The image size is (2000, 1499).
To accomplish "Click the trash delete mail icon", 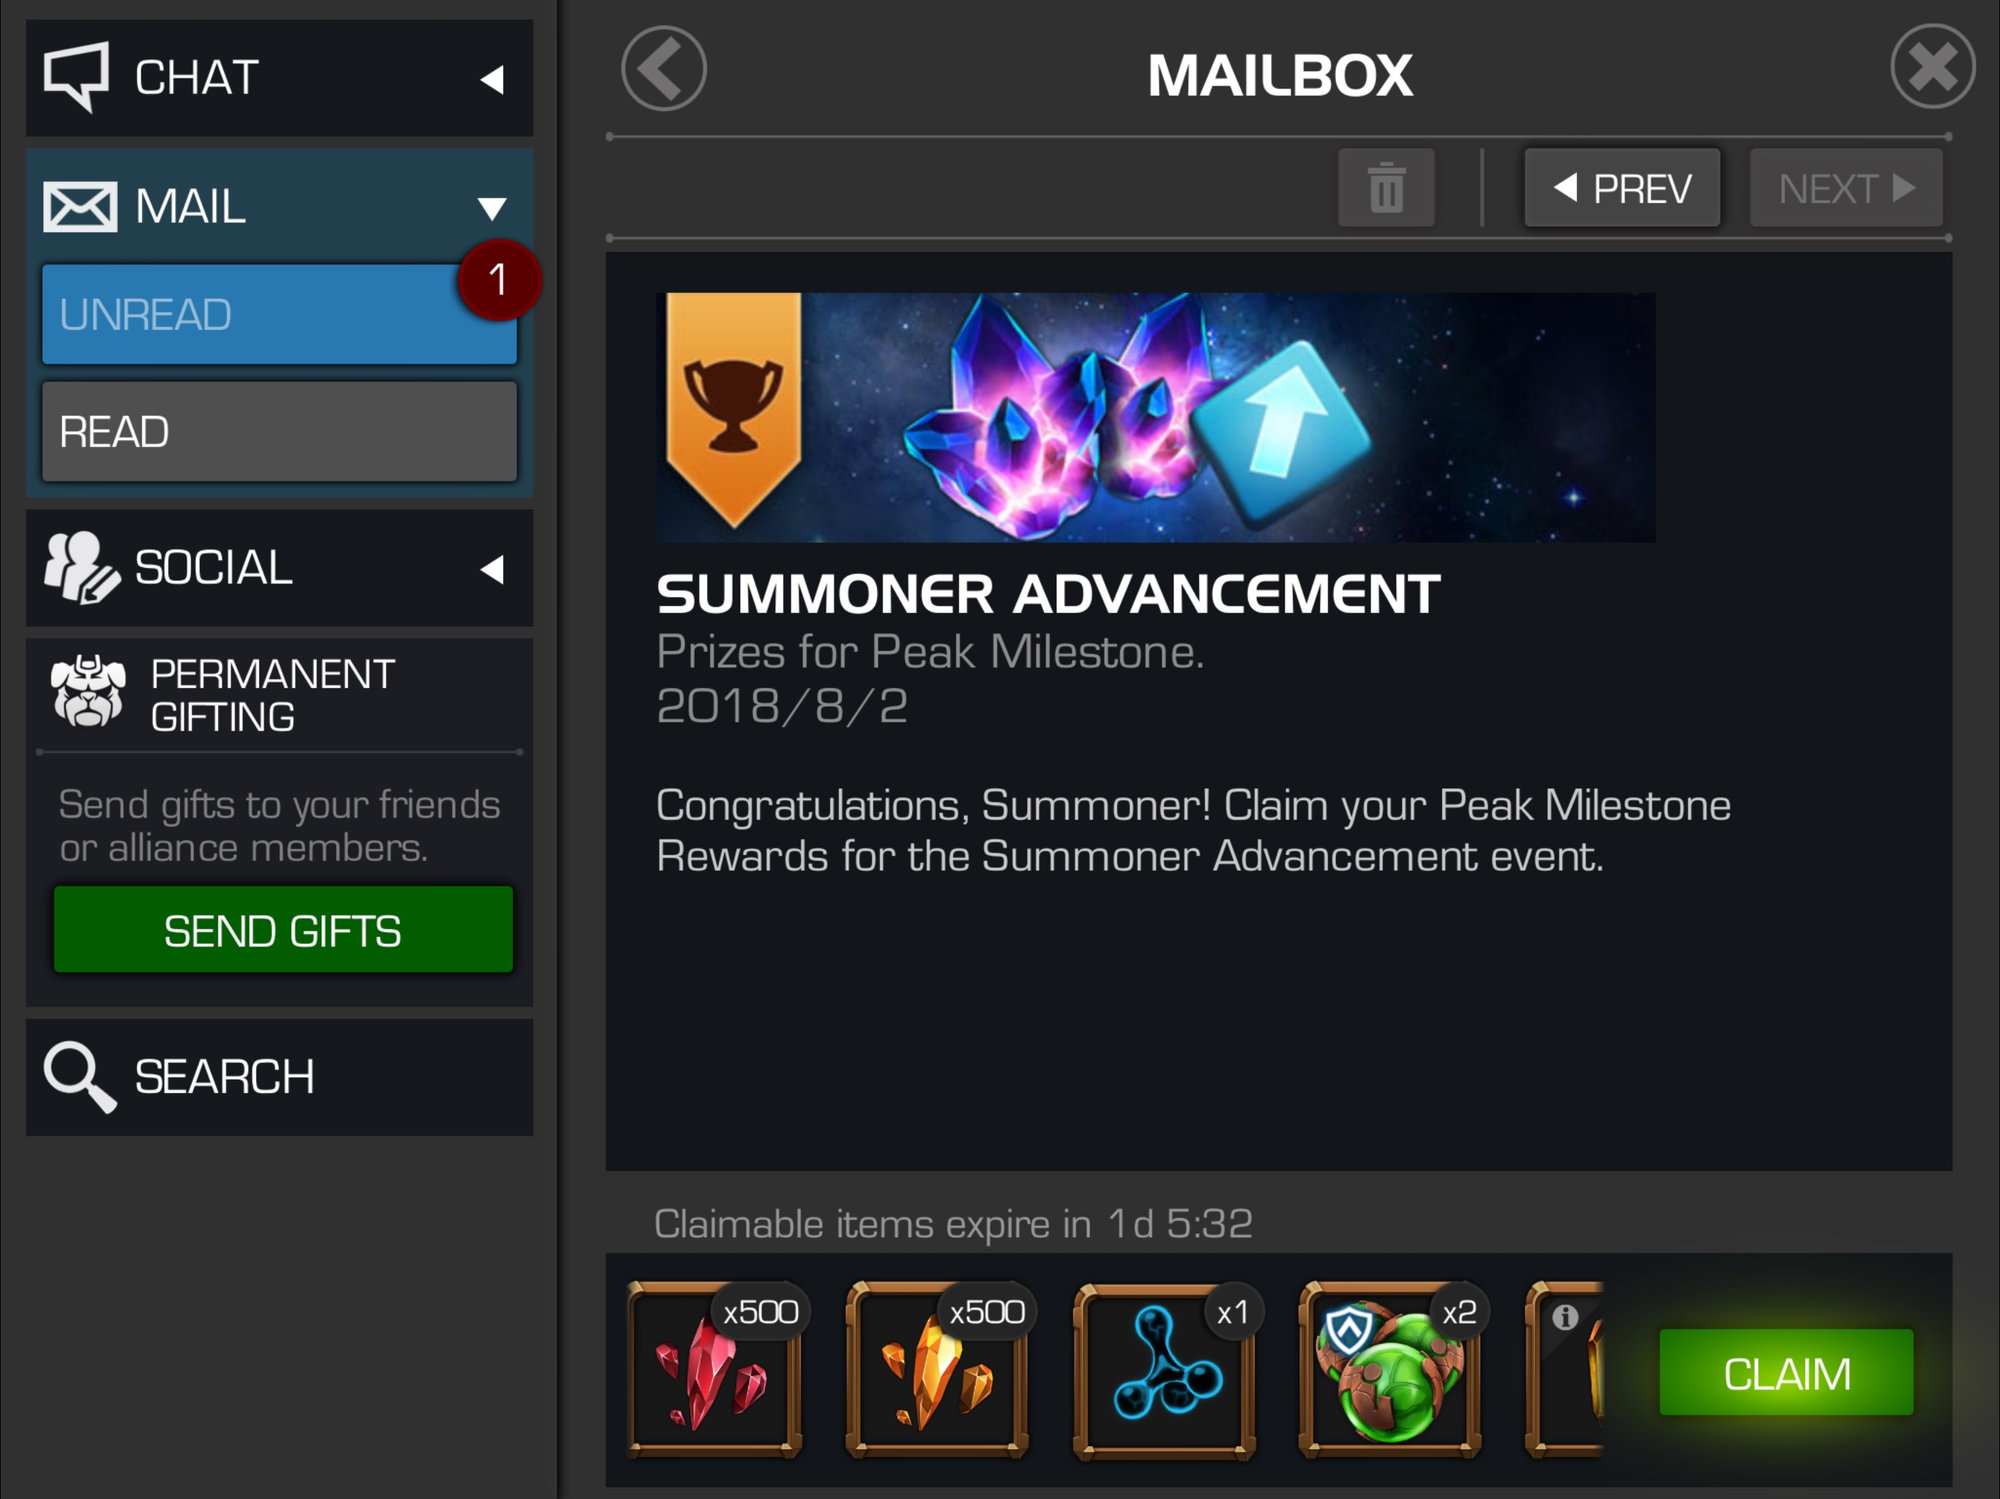I will [x=1386, y=188].
